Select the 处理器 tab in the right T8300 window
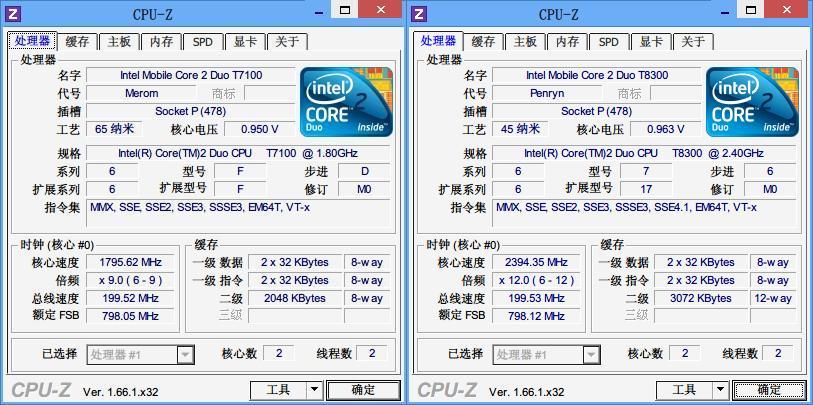Screen dimensions: 813x405 pos(438,41)
